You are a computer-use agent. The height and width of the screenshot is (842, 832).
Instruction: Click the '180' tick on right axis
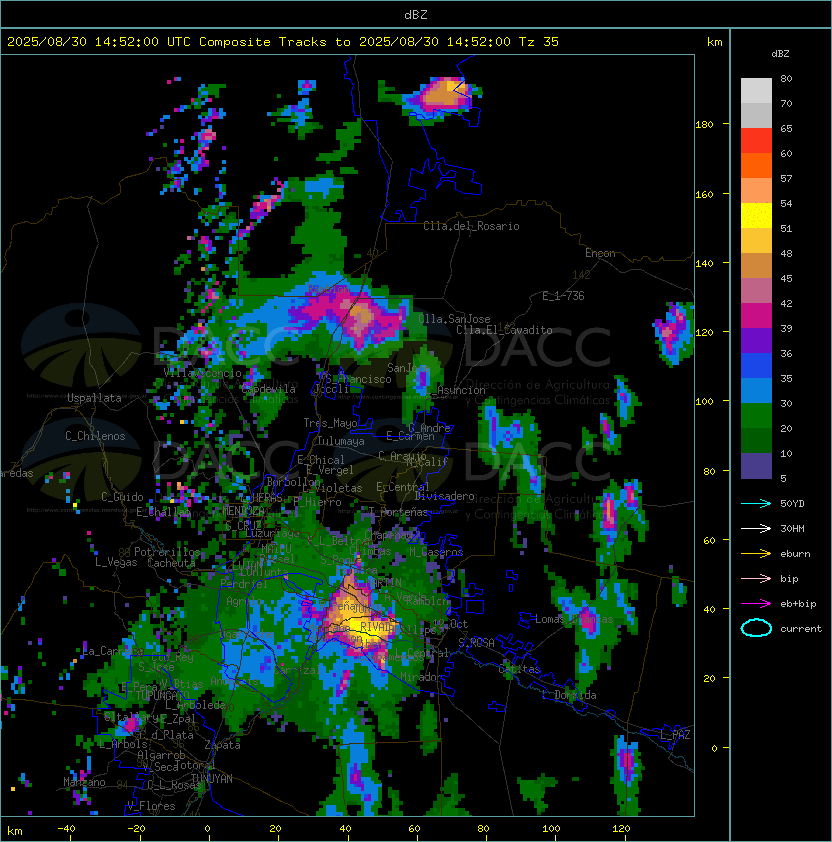pyautogui.click(x=704, y=125)
